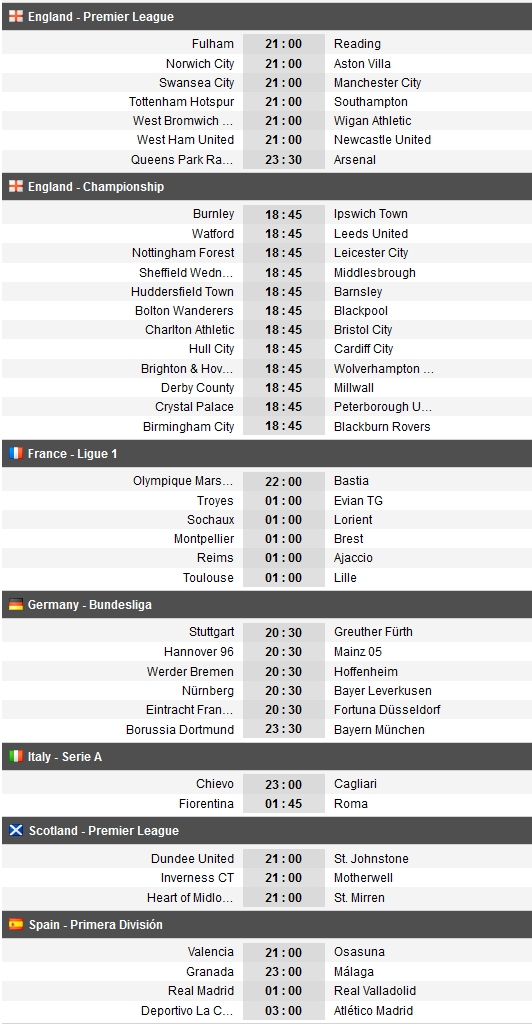This screenshot has width=532, height=1026.
Task: Open the Germany - Bundesliga section header
Action: [x=267, y=605]
